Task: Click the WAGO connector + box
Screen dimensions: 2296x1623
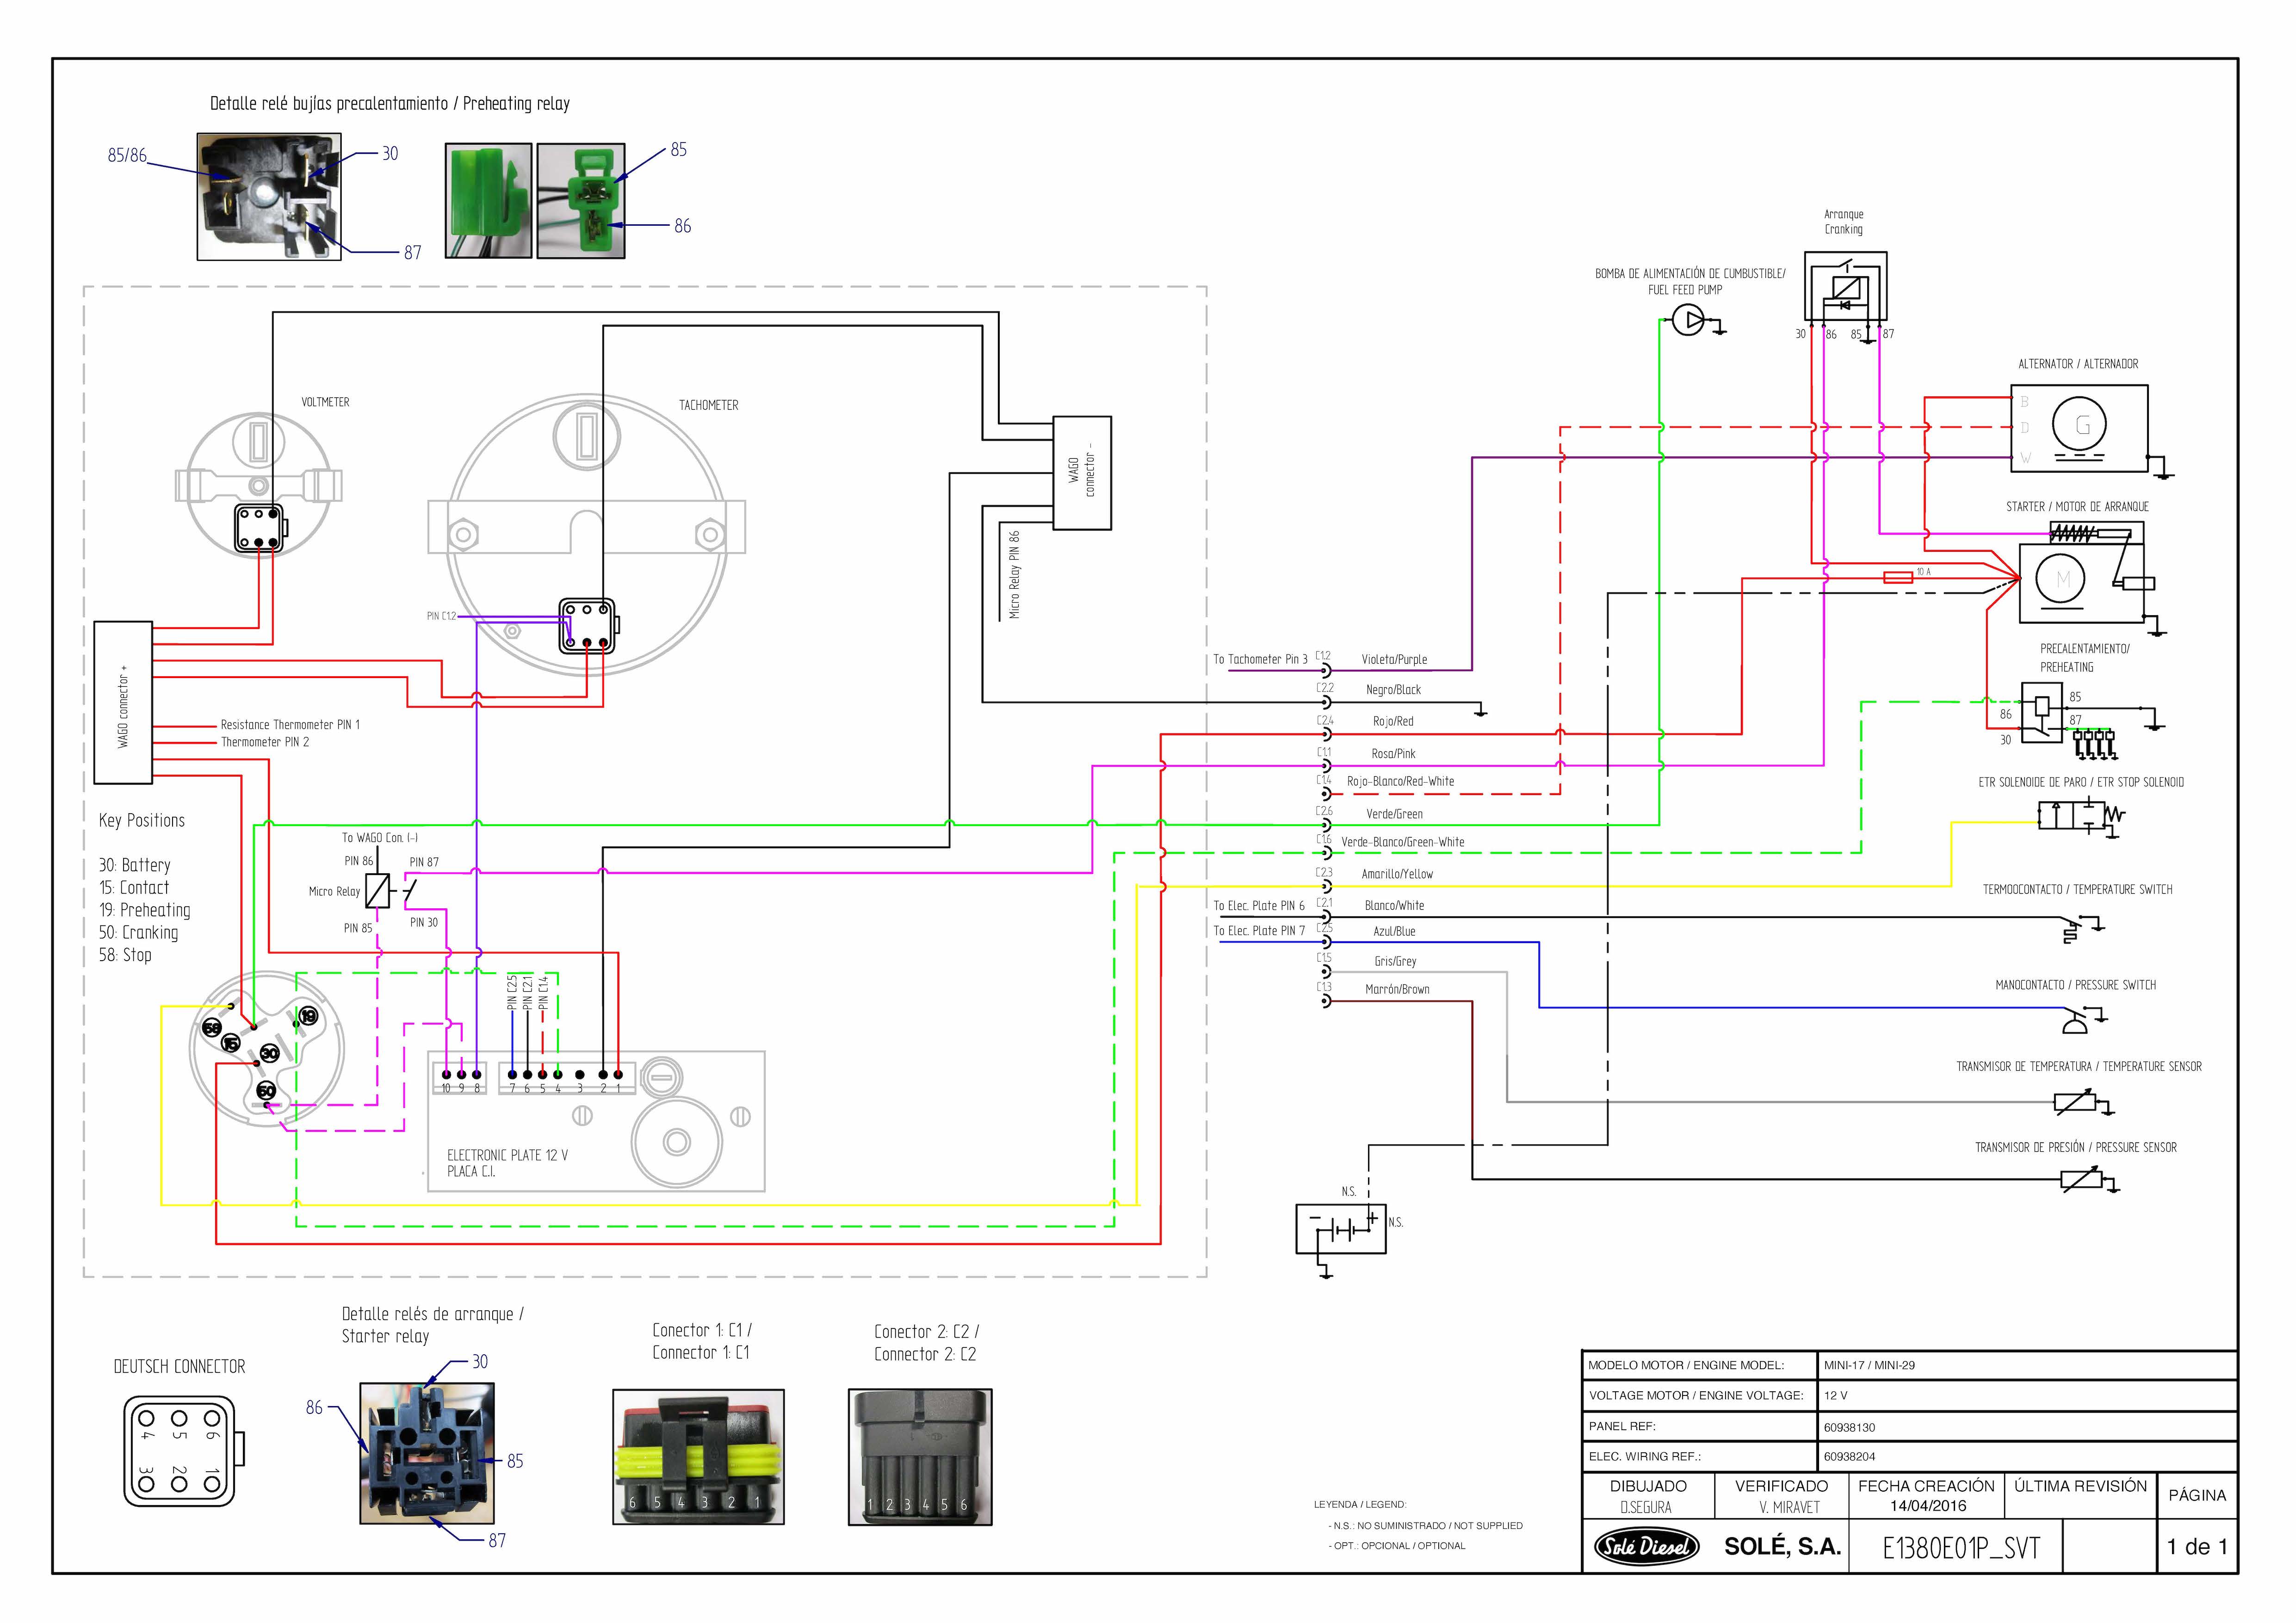Action: [122, 702]
